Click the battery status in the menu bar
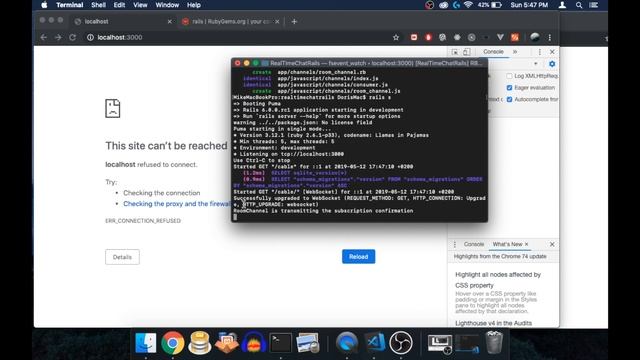 point(490,5)
